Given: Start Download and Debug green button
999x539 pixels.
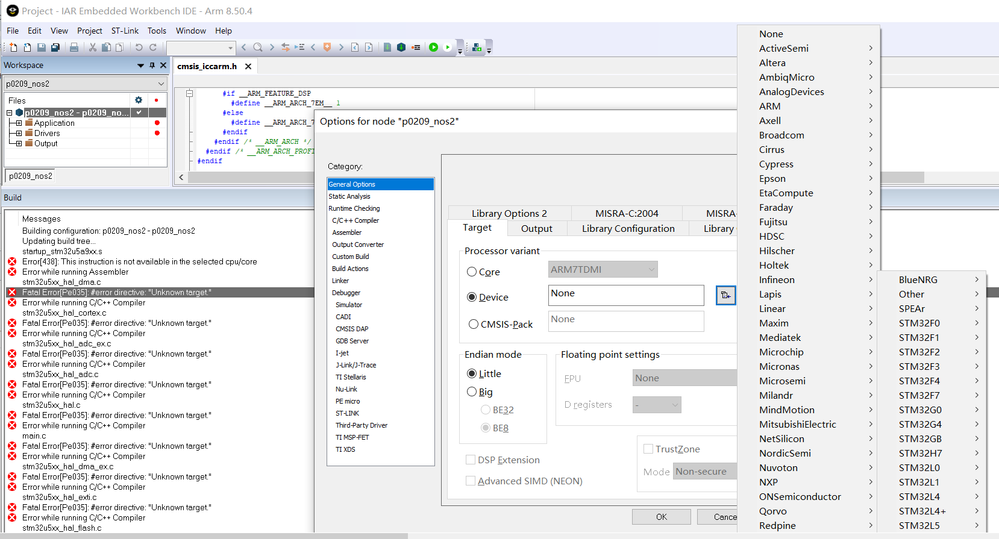Looking at the screenshot, I should tap(433, 47).
